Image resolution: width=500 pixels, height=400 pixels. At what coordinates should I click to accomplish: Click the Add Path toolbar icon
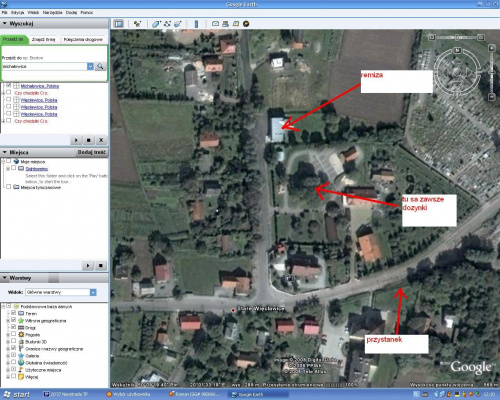pos(167,24)
